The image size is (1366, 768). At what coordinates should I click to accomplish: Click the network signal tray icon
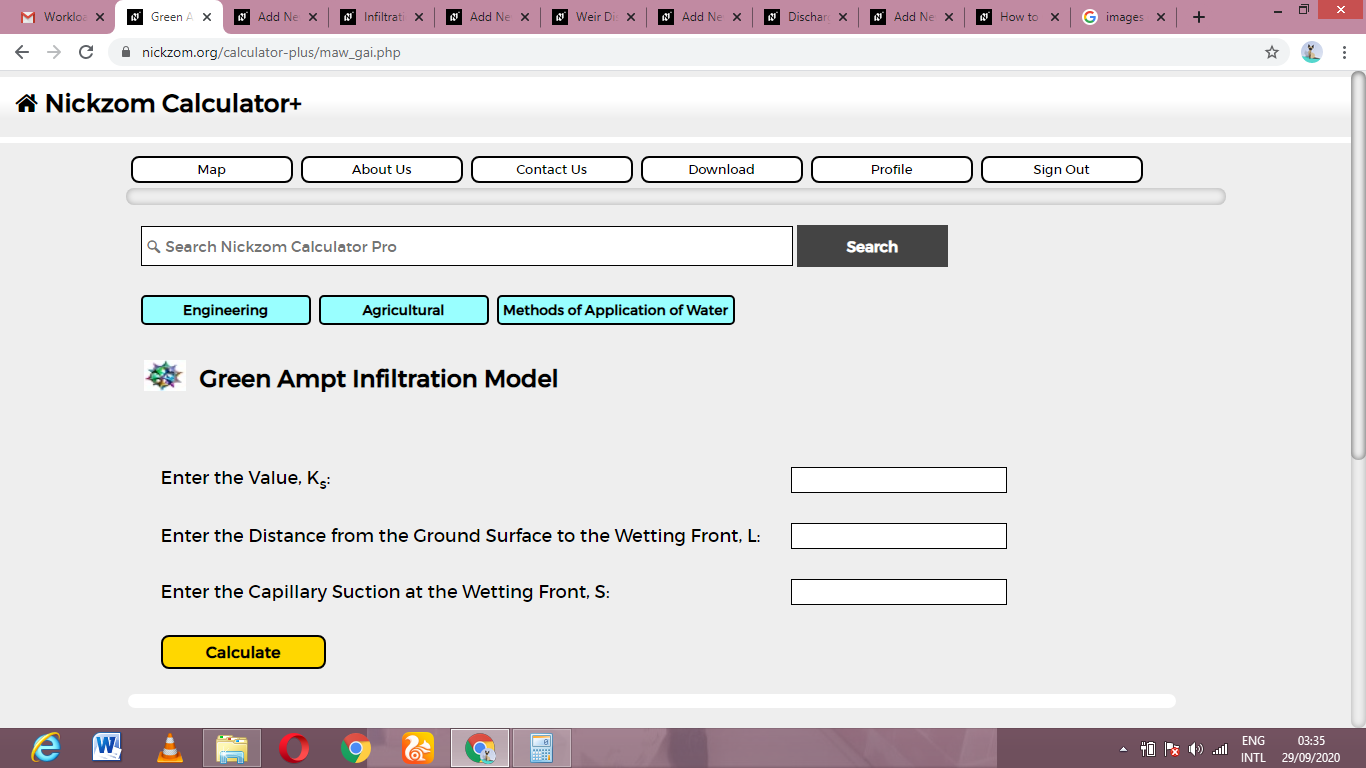tap(1220, 749)
